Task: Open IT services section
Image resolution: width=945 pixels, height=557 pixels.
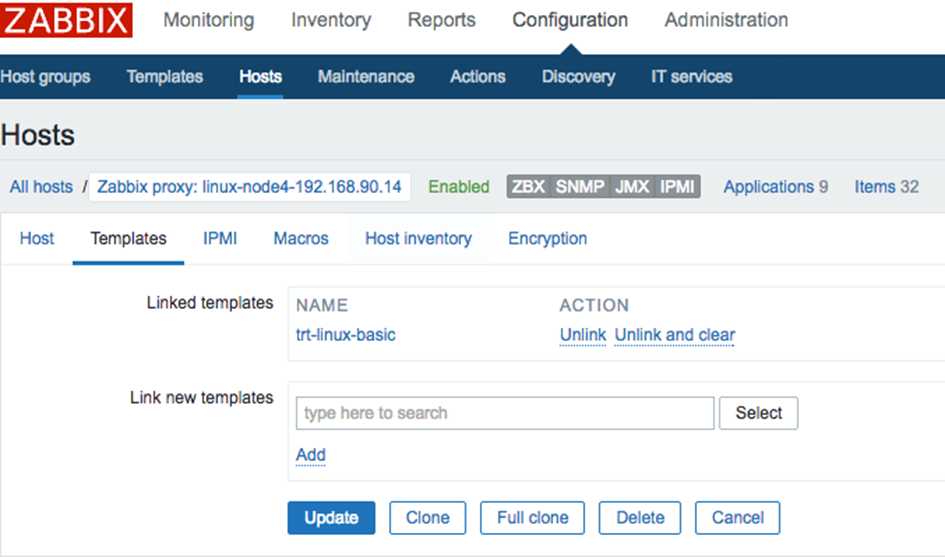Action: (691, 77)
